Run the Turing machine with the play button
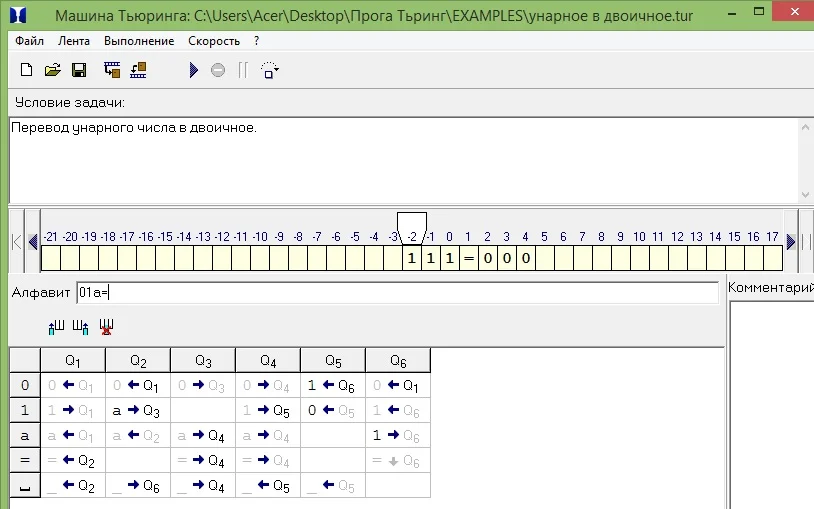 194,70
